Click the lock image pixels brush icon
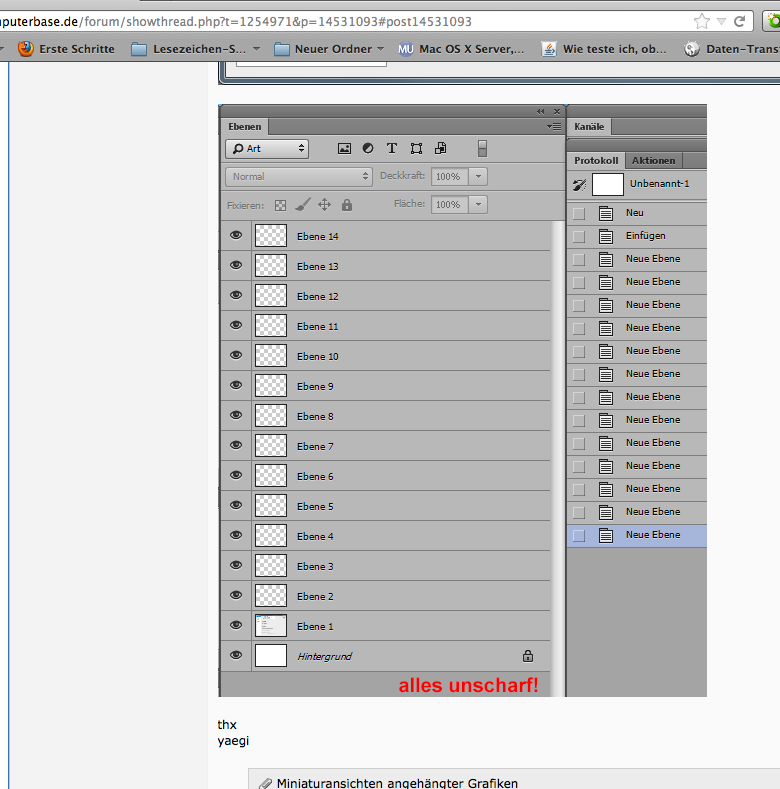This screenshot has width=780, height=789. point(302,205)
